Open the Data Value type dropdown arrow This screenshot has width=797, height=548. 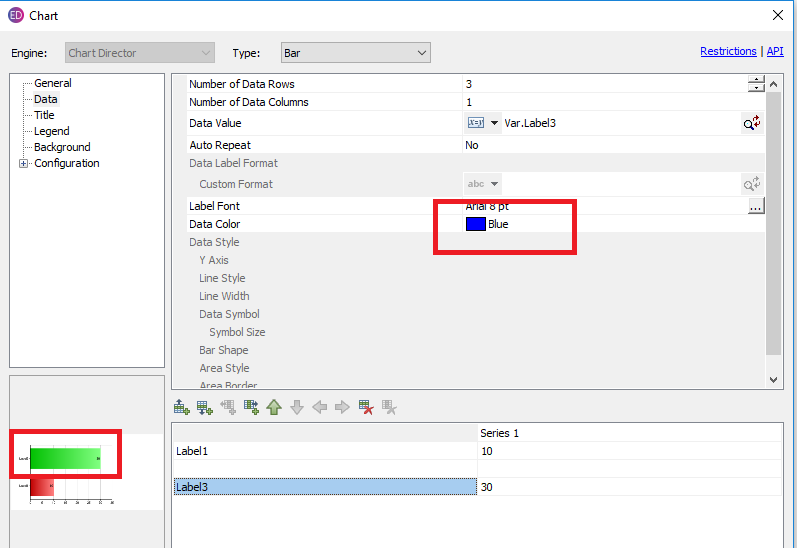[x=494, y=123]
